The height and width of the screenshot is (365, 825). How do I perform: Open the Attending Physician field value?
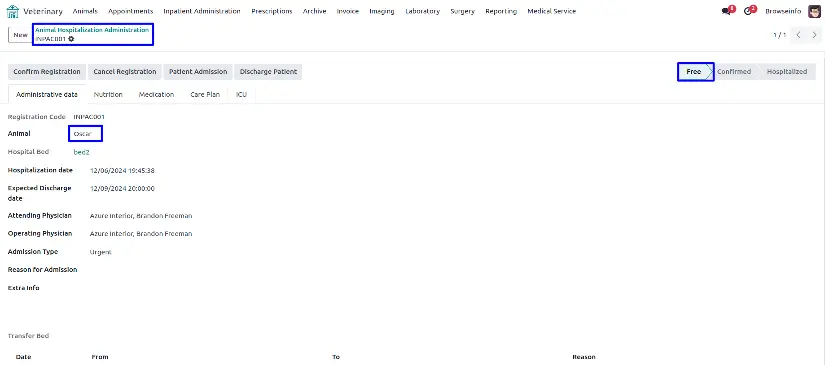point(141,216)
